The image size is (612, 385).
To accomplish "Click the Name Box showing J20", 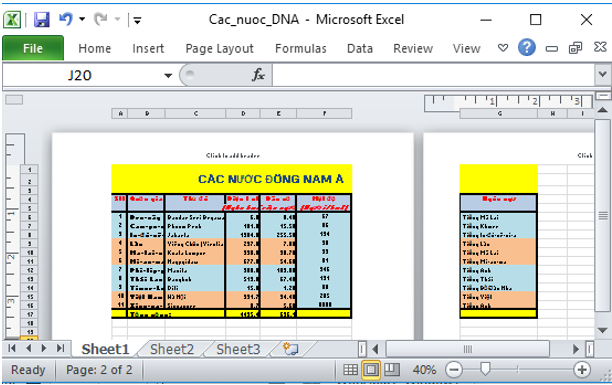I will [x=80, y=75].
